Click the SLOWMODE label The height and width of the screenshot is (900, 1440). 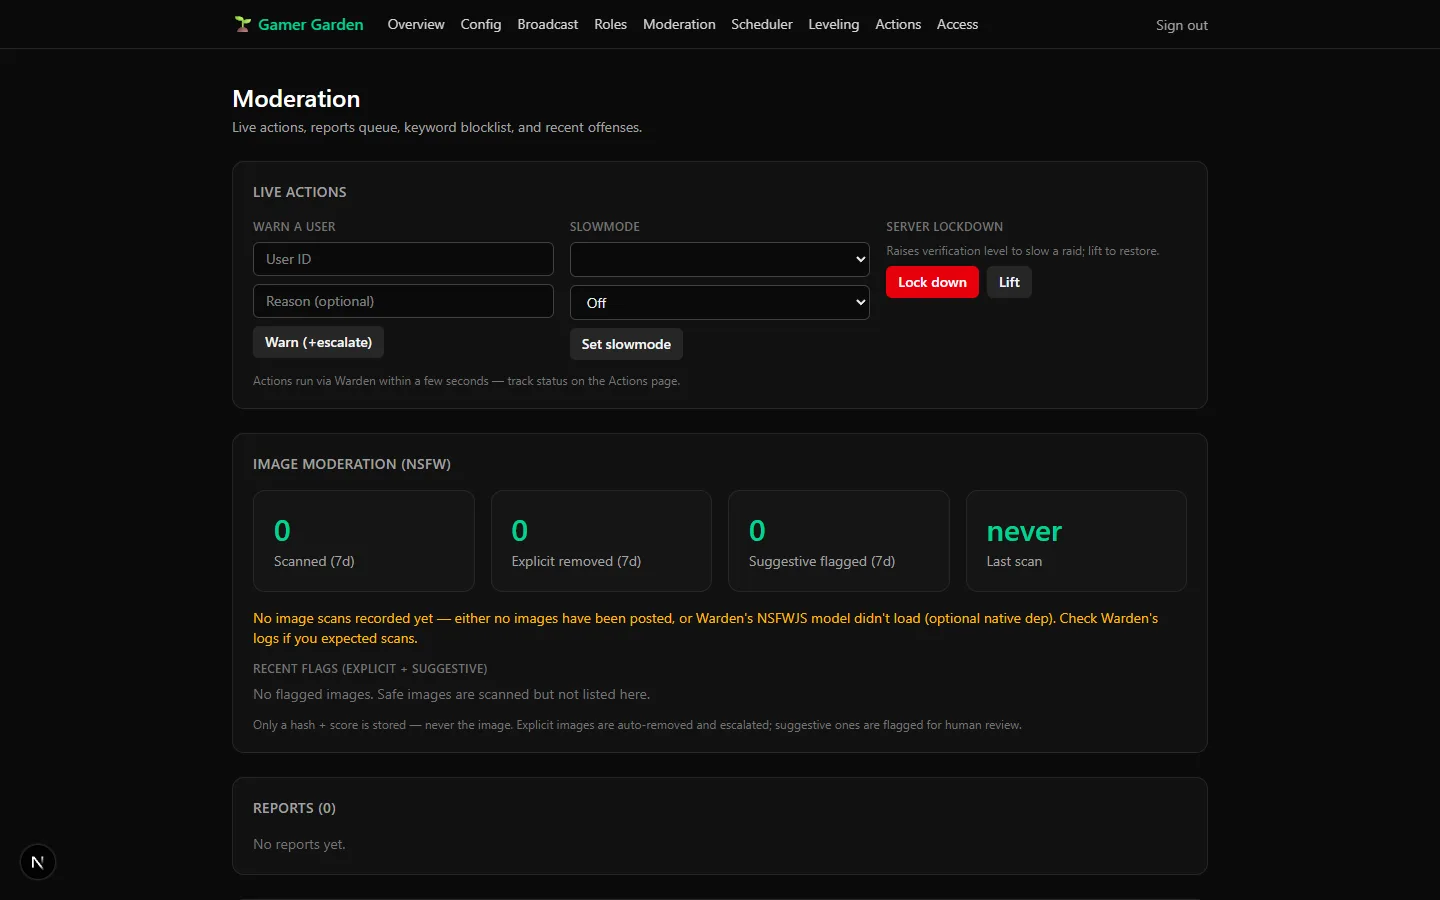(605, 227)
